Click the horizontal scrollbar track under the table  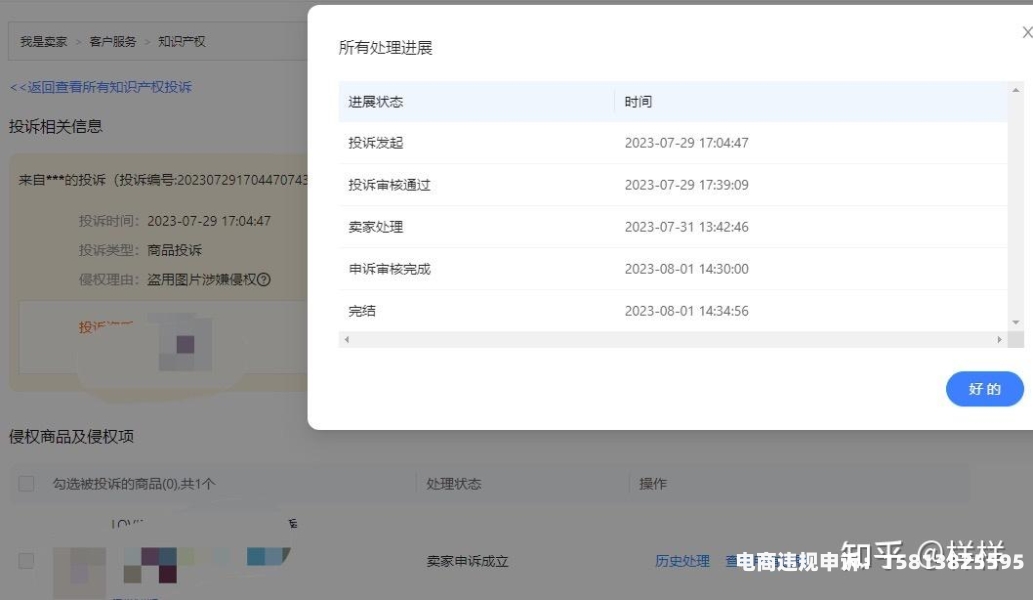click(672, 340)
